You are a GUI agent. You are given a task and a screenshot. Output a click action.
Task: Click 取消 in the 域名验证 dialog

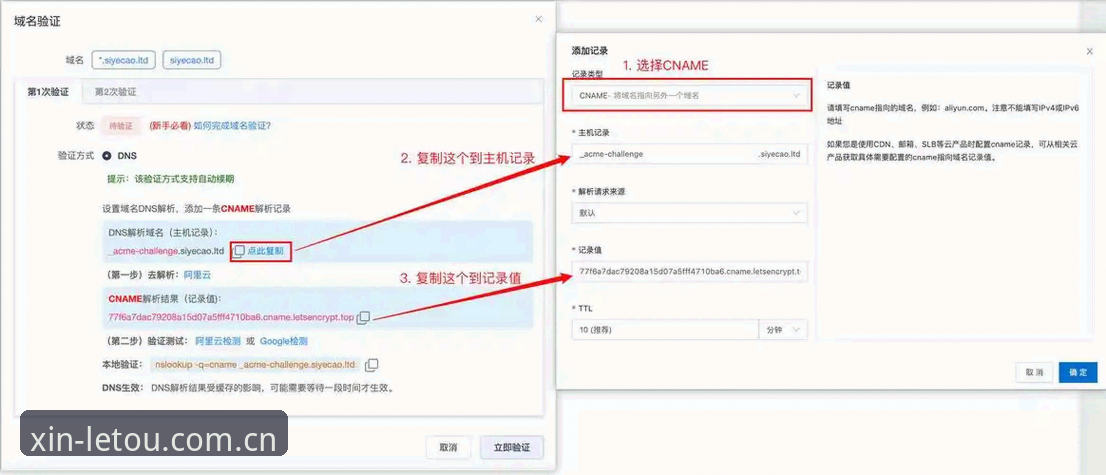pyautogui.click(x=448, y=447)
